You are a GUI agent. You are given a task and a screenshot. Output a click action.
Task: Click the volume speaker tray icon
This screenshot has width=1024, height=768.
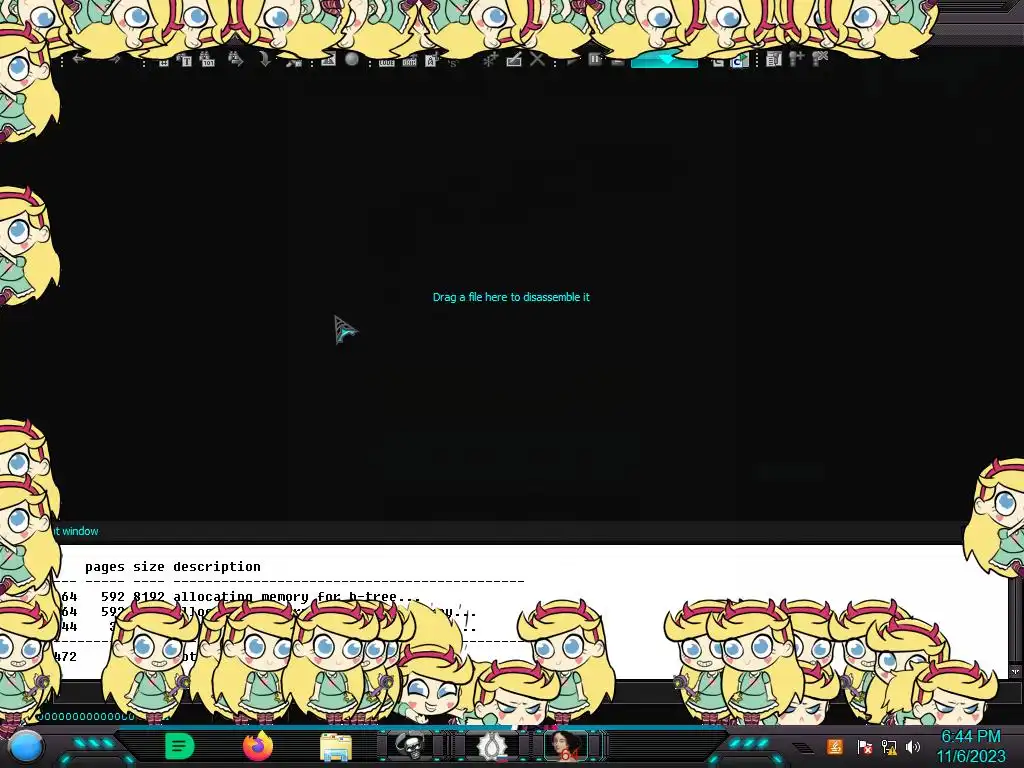(x=912, y=746)
